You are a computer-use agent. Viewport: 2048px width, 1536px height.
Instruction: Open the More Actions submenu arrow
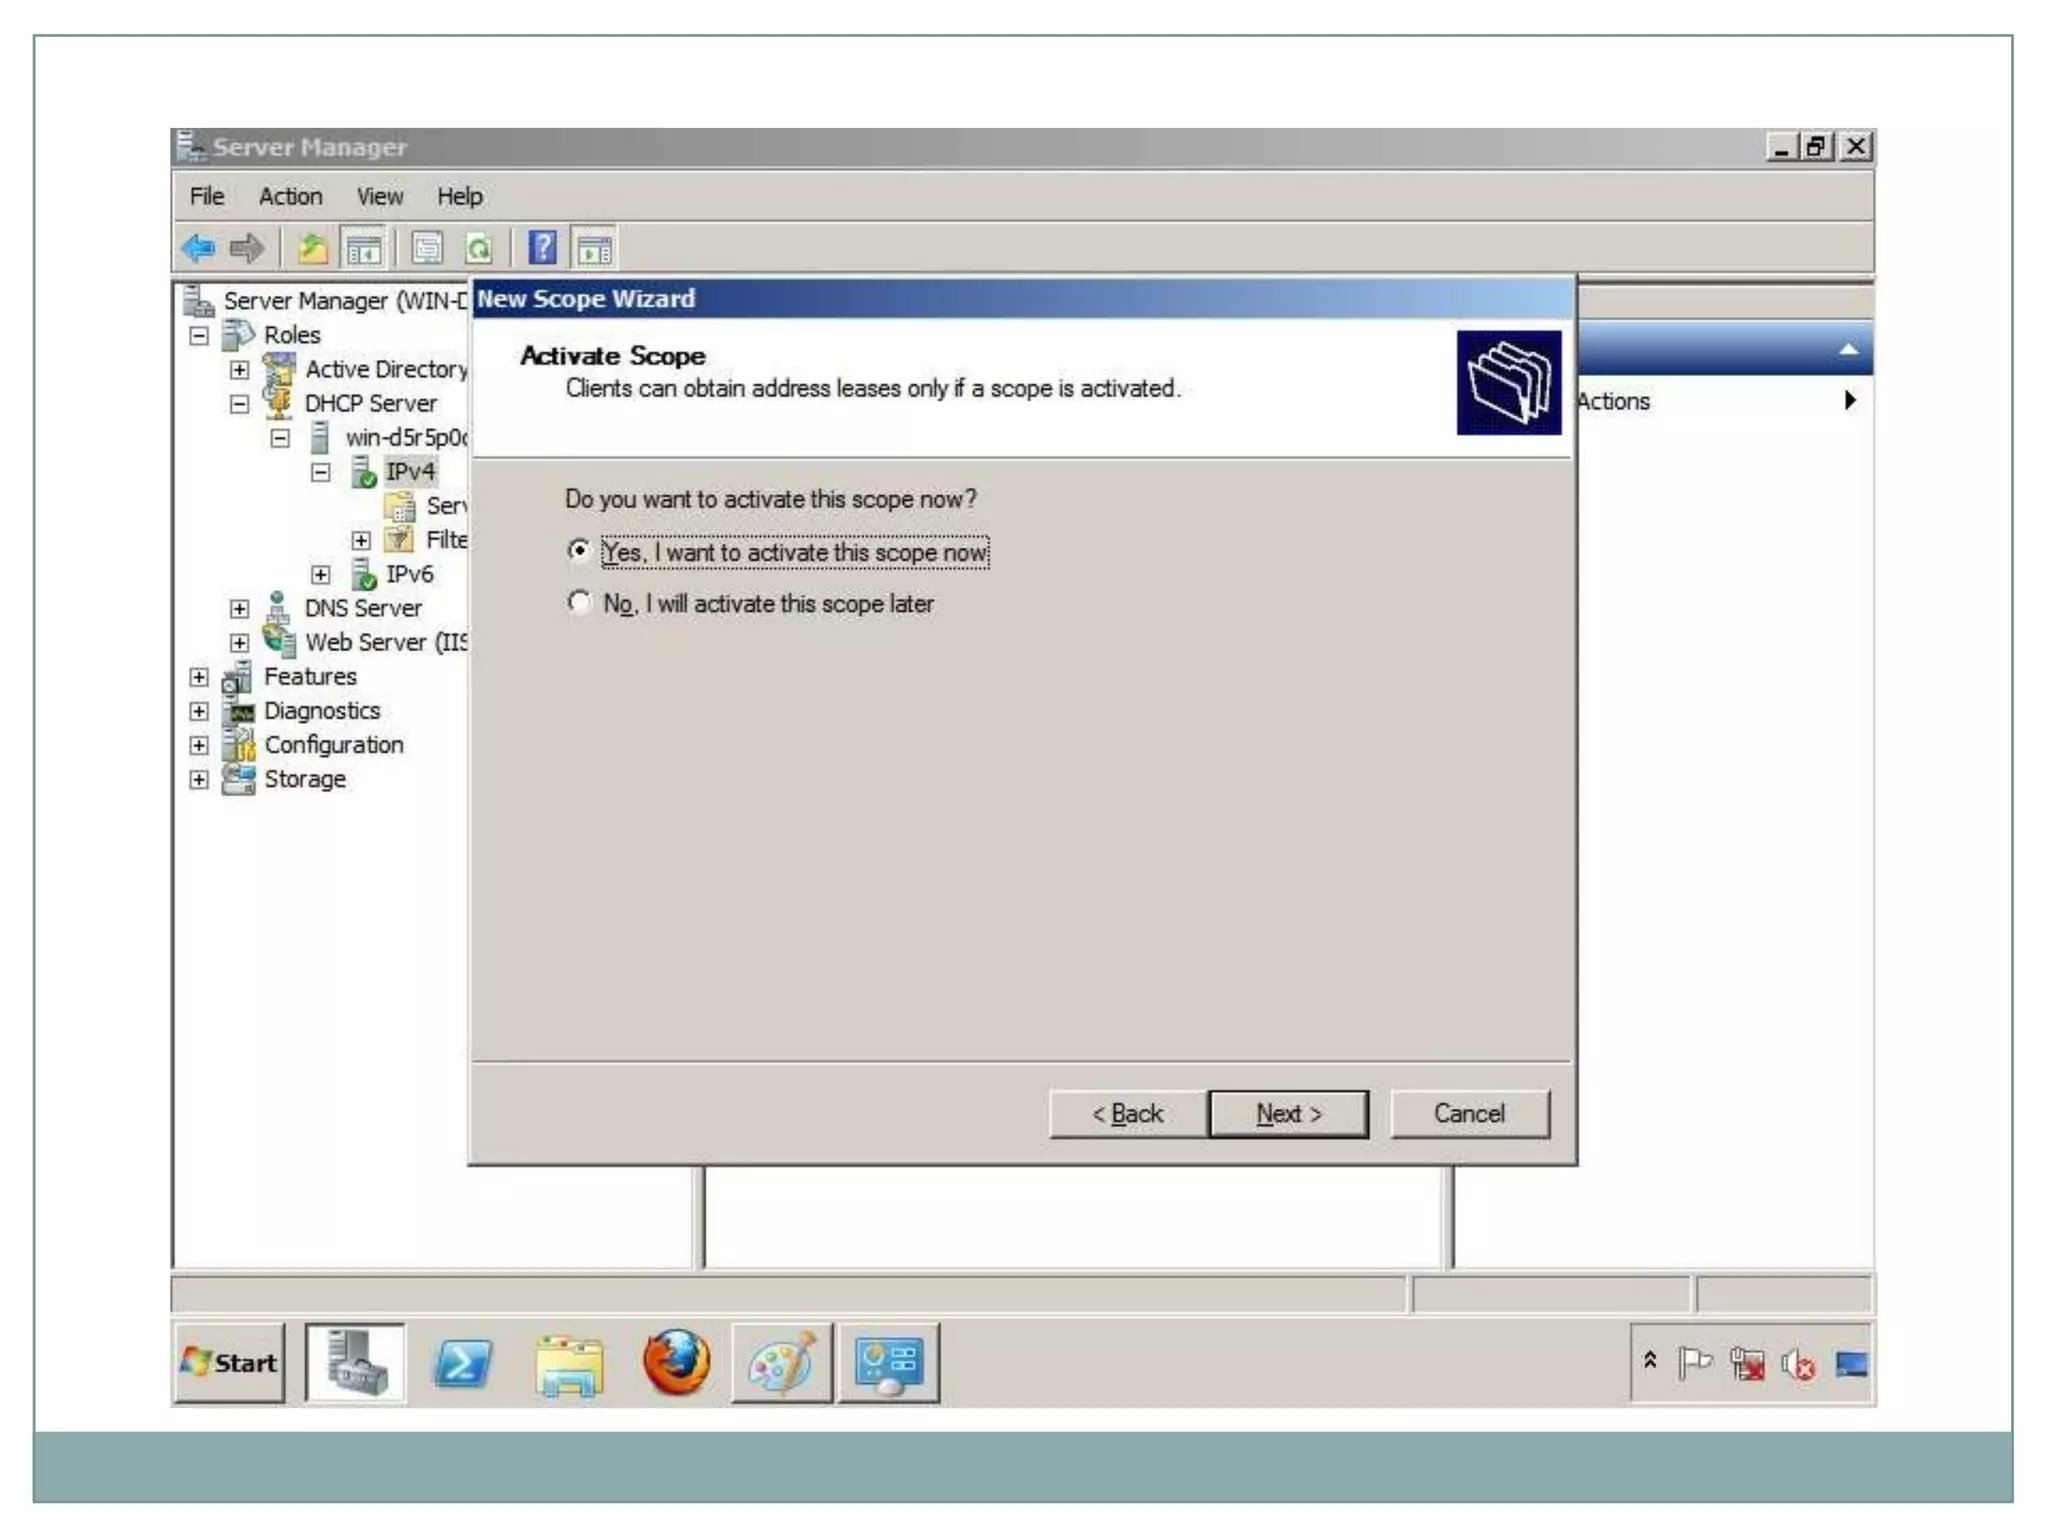tap(1850, 400)
